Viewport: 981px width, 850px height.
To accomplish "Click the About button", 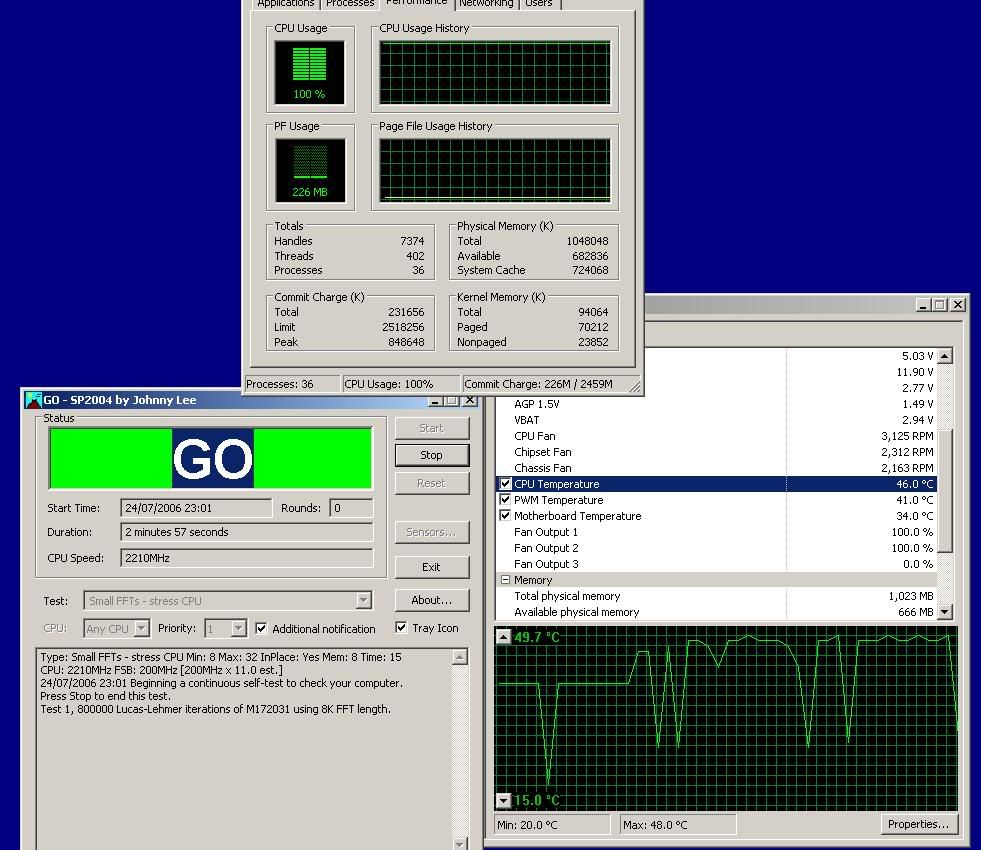I will [431, 600].
